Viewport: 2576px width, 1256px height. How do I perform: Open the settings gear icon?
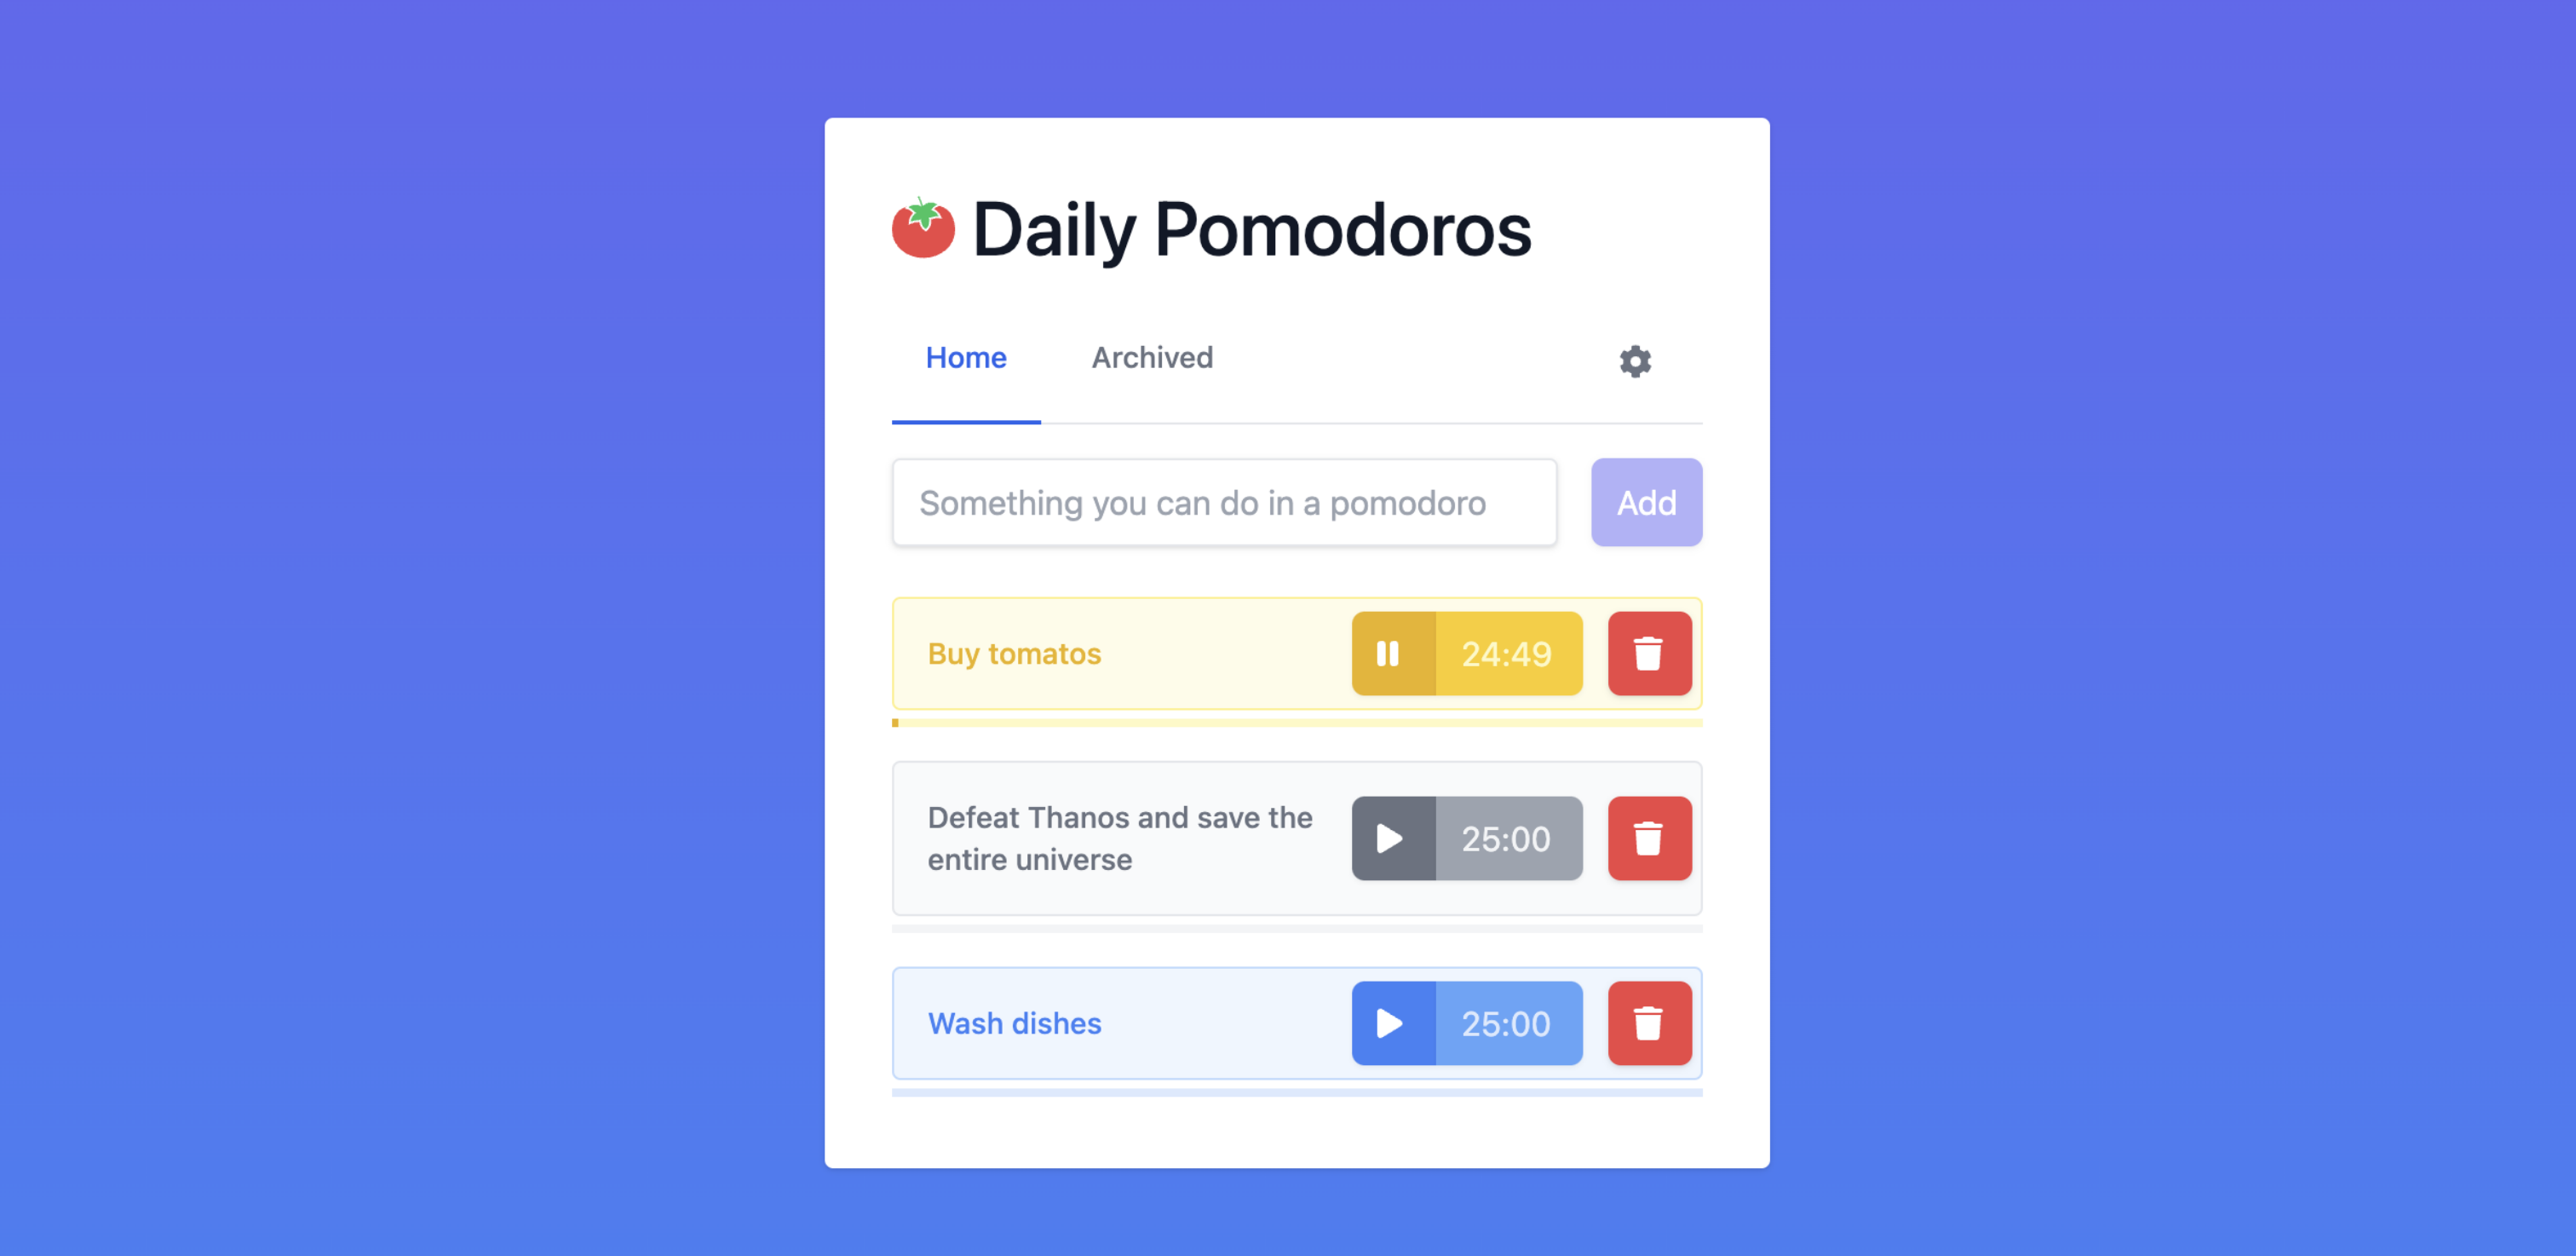(1636, 360)
